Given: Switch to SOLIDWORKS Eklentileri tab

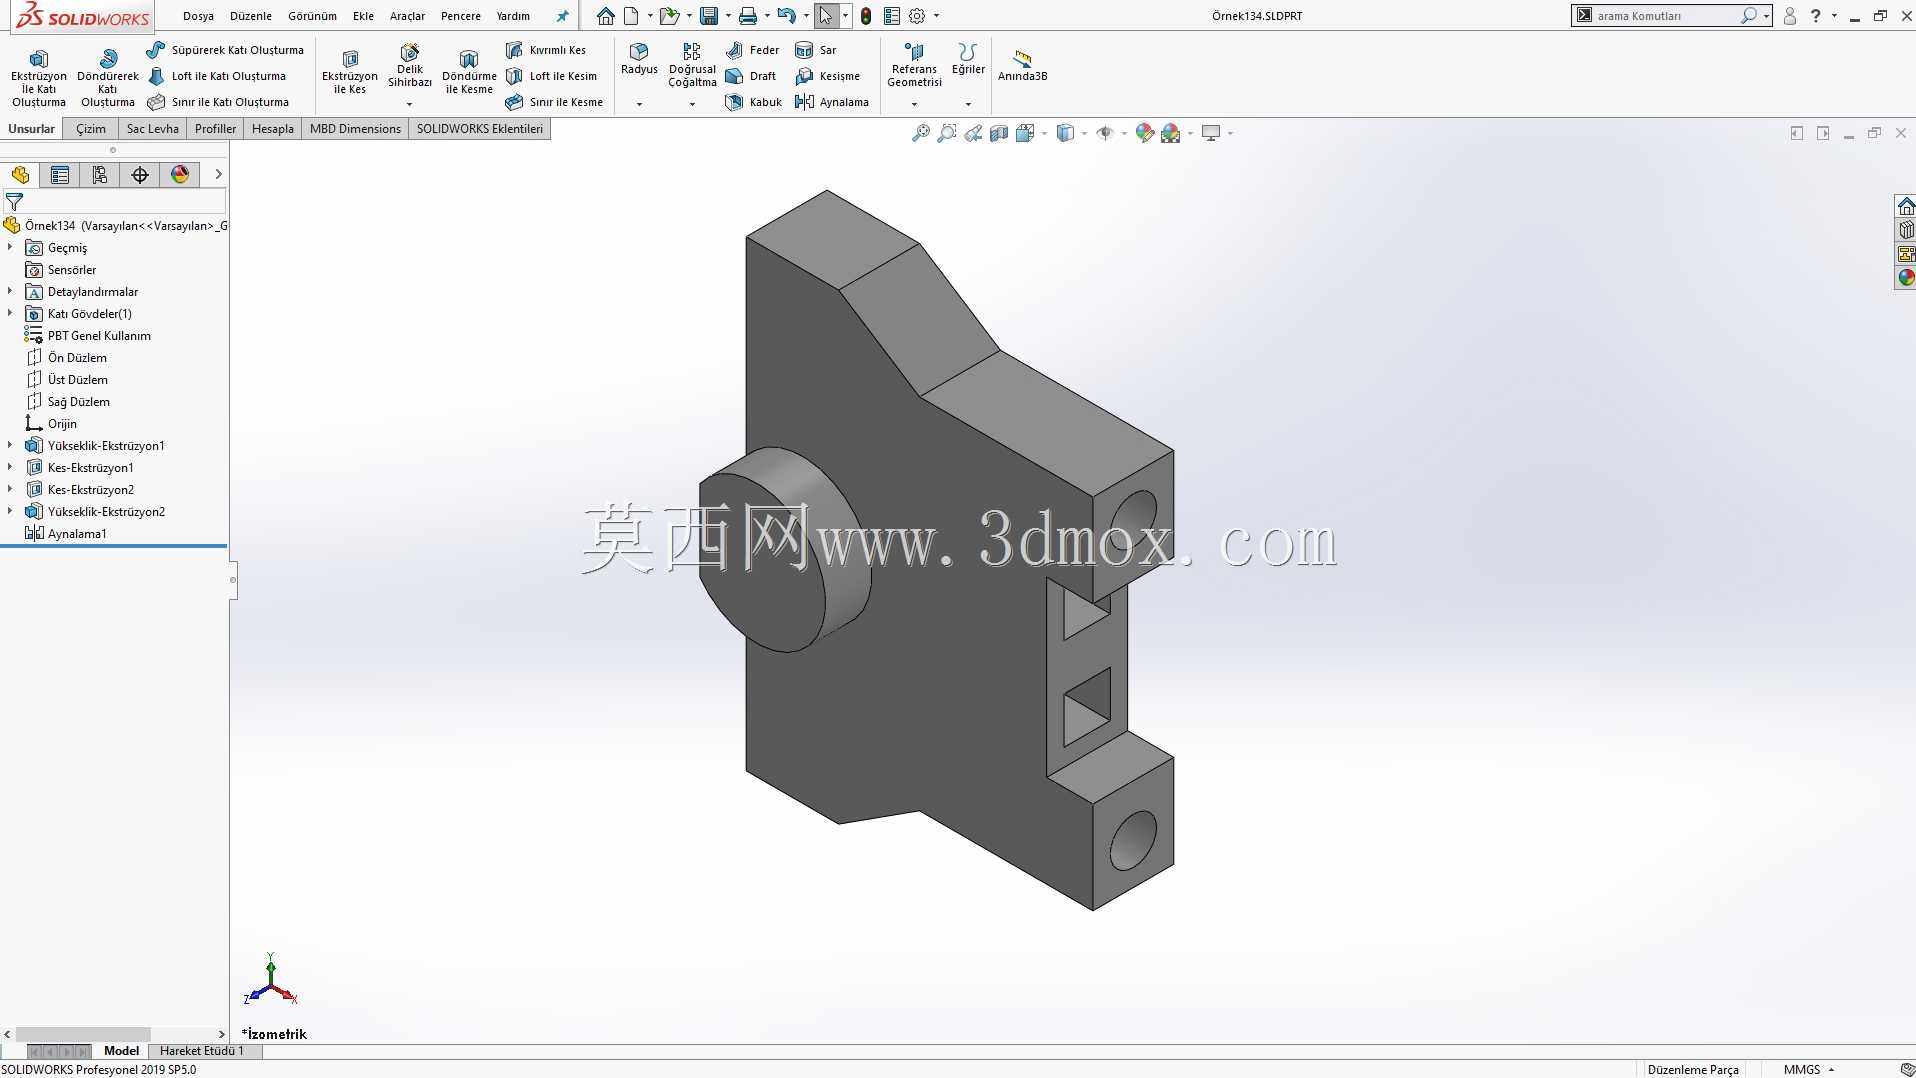Looking at the screenshot, I should (x=480, y=129).
